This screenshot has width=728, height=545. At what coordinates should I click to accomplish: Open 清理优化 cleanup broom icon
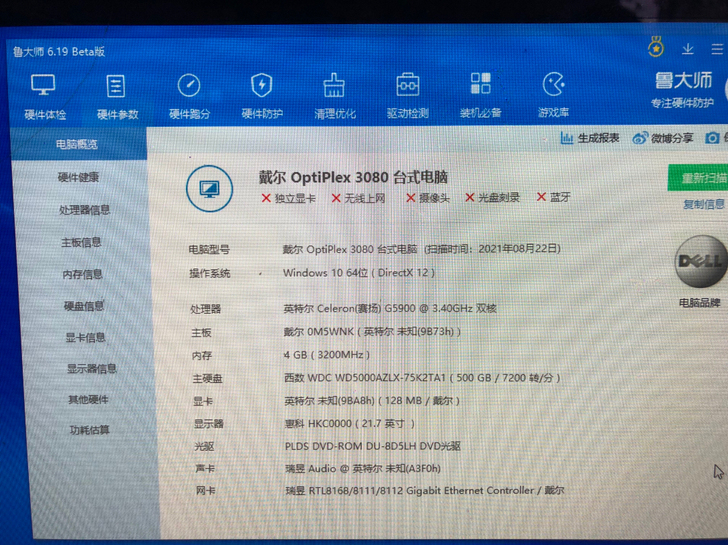[334, 85]
